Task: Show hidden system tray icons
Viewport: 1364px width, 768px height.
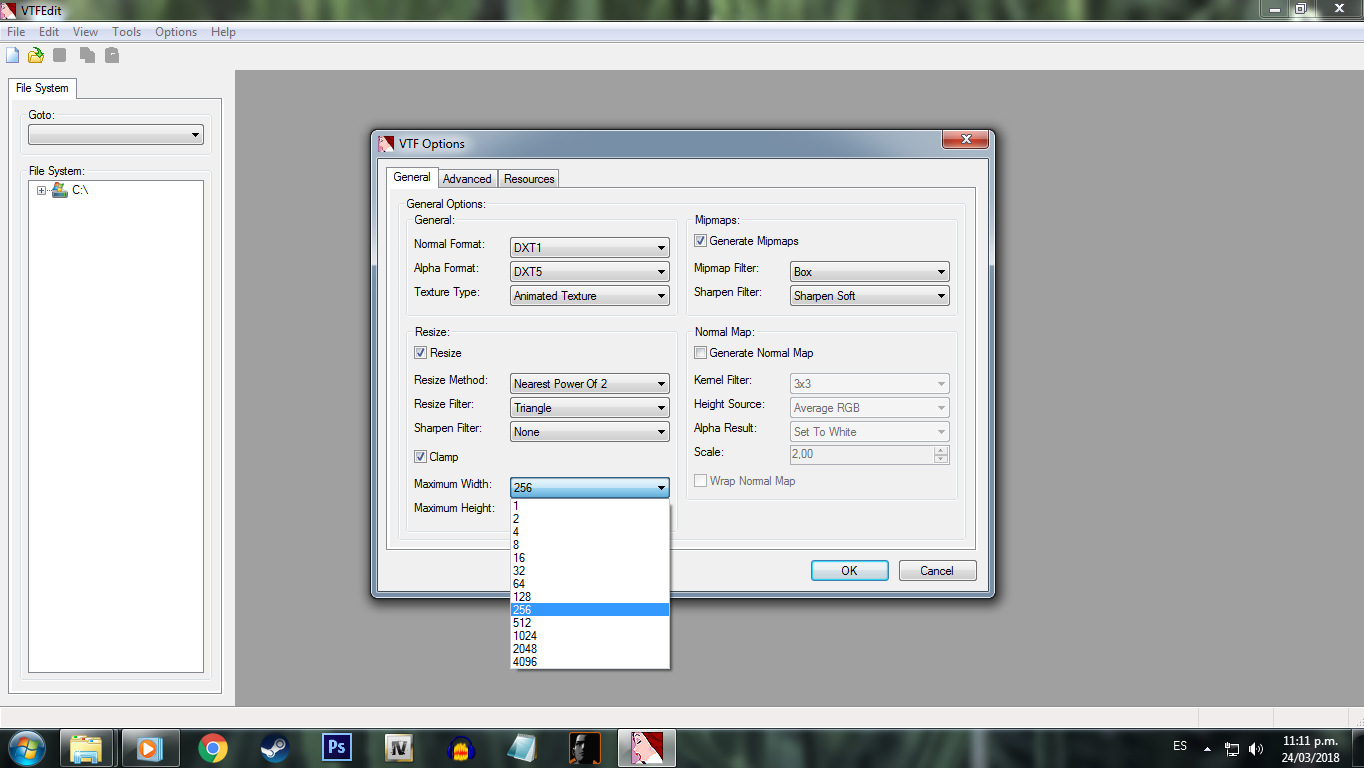Action: tap(1207, 748)
